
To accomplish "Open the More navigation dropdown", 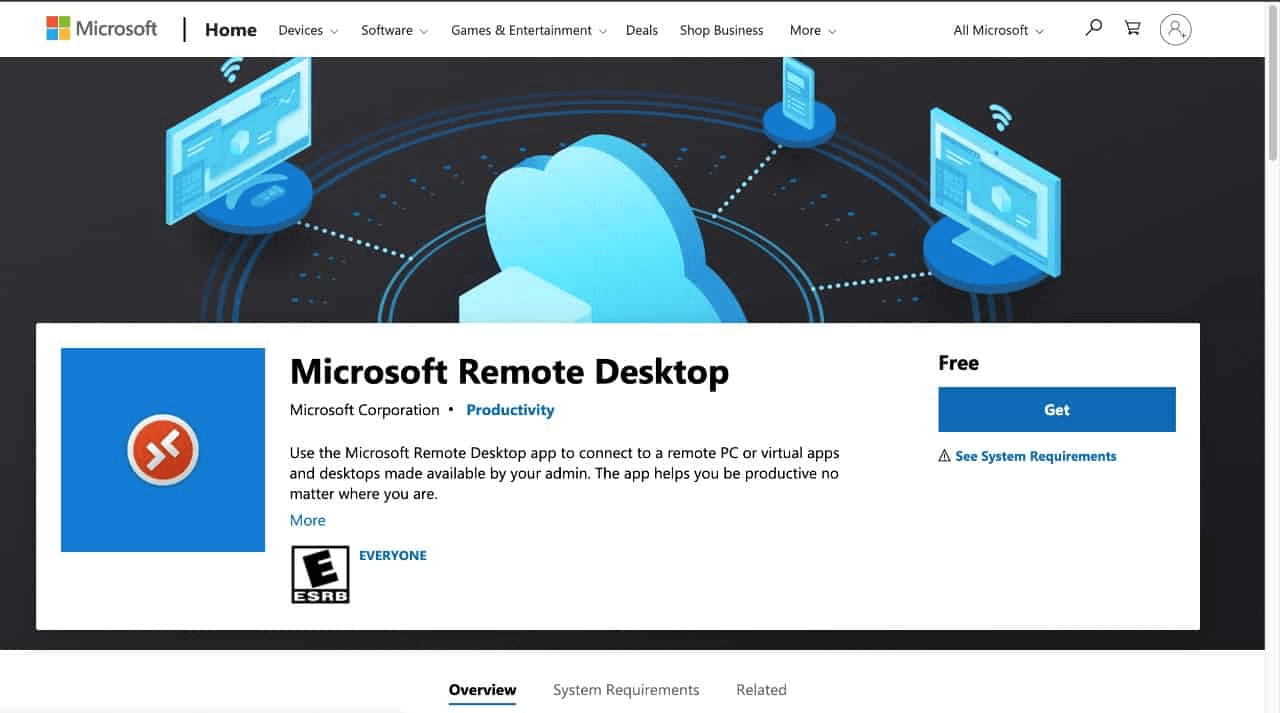I will point(811,30).
